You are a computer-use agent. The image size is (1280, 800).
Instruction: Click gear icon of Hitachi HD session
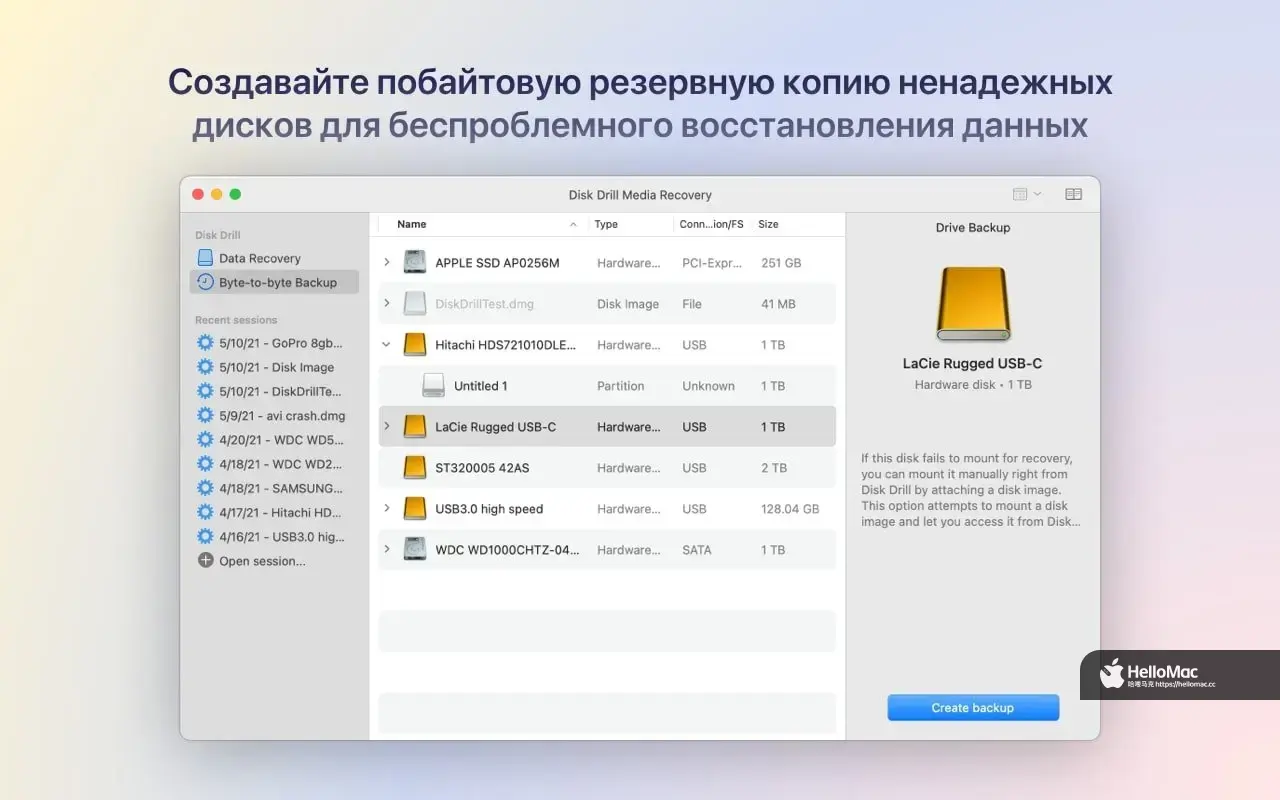(x=205, y=512)
